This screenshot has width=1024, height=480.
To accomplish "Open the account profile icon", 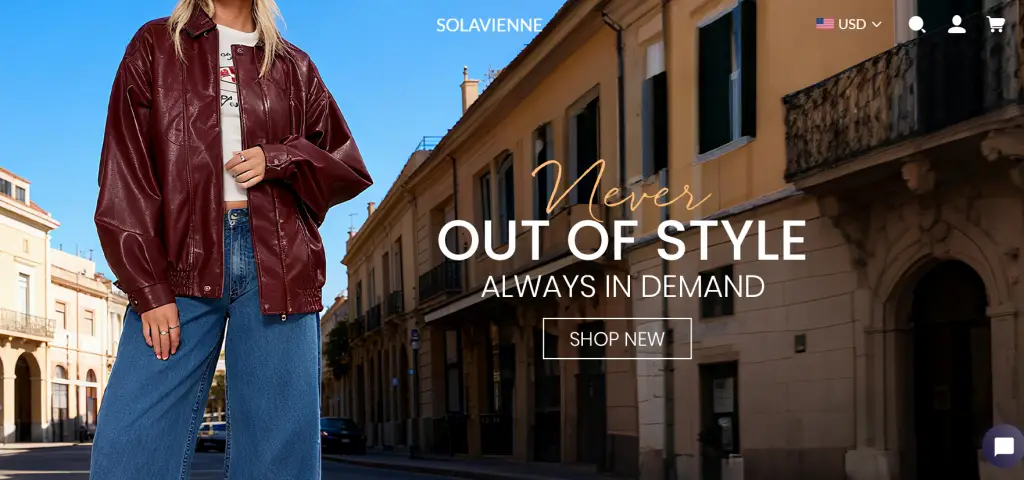I will [x=957, y=24].
